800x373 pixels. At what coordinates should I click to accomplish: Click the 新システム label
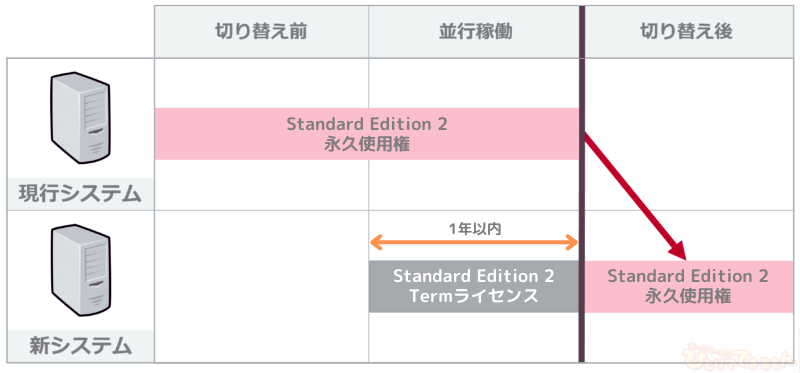click(80, 347)
